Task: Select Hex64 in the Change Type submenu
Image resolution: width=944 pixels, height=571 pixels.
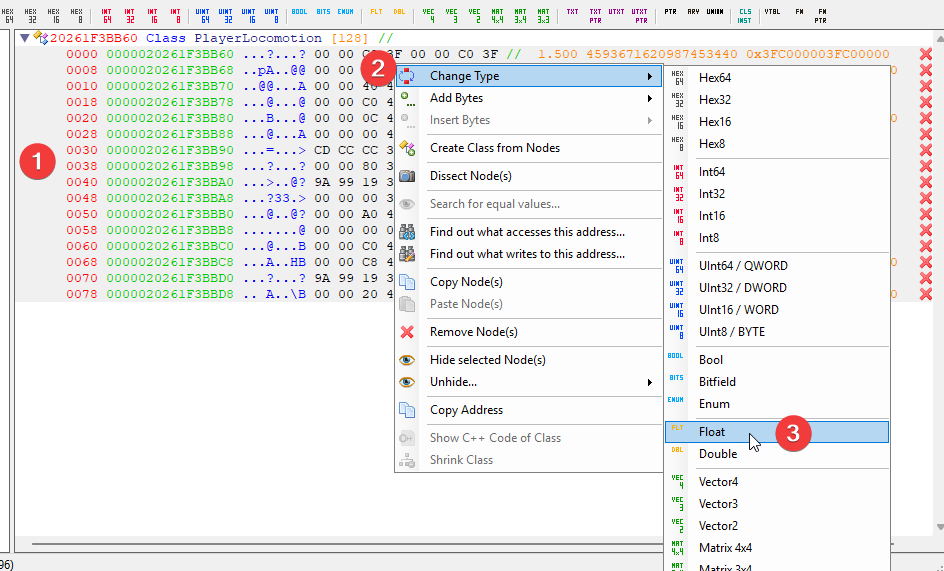Action: pos(777,78)
